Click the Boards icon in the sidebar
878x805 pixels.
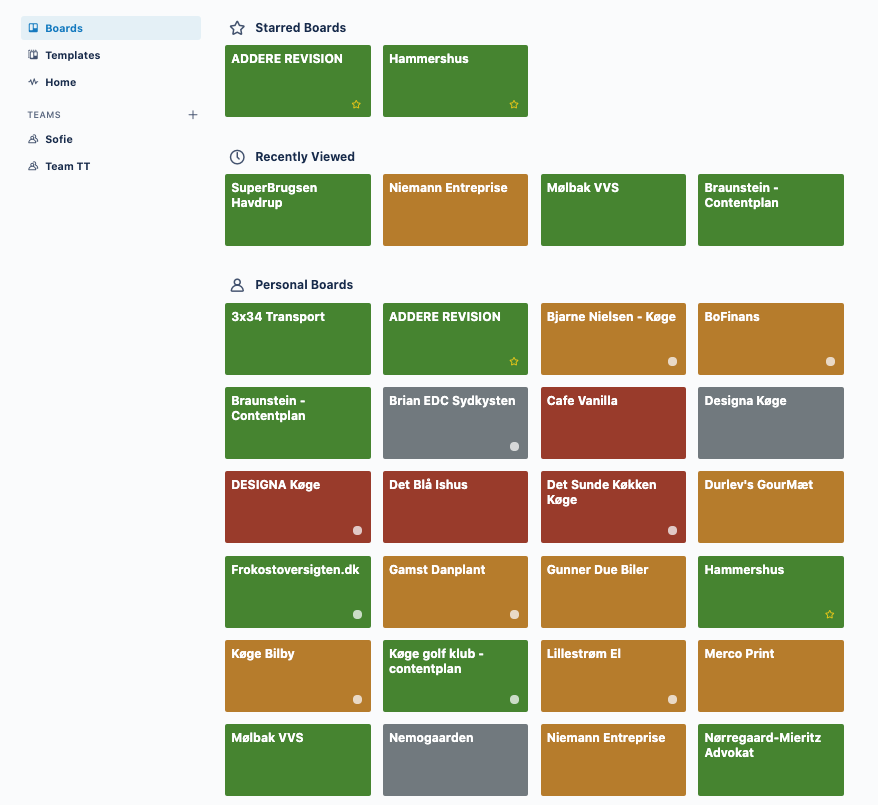(34, 28)
